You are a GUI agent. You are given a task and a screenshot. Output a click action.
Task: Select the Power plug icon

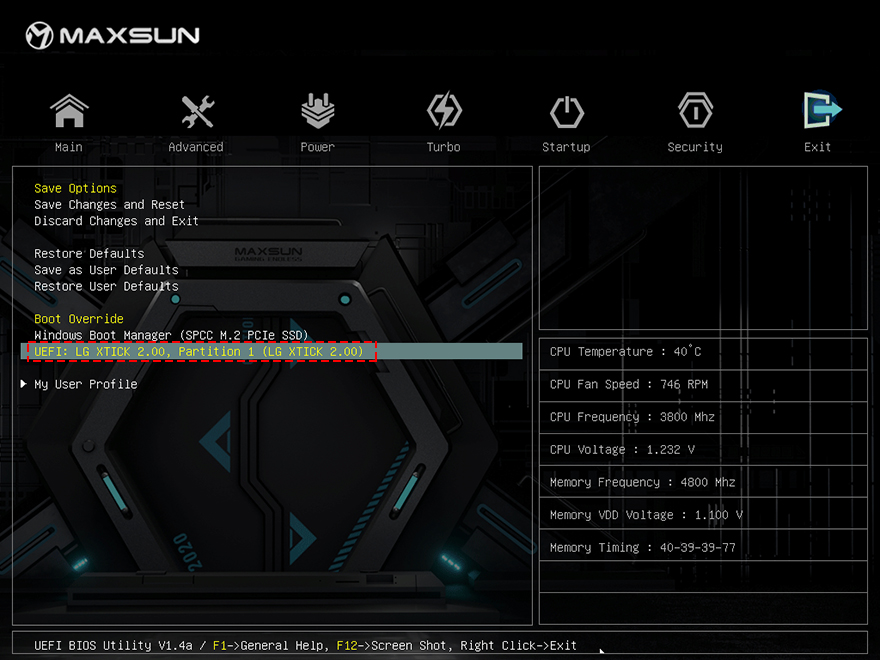(318, 111)
